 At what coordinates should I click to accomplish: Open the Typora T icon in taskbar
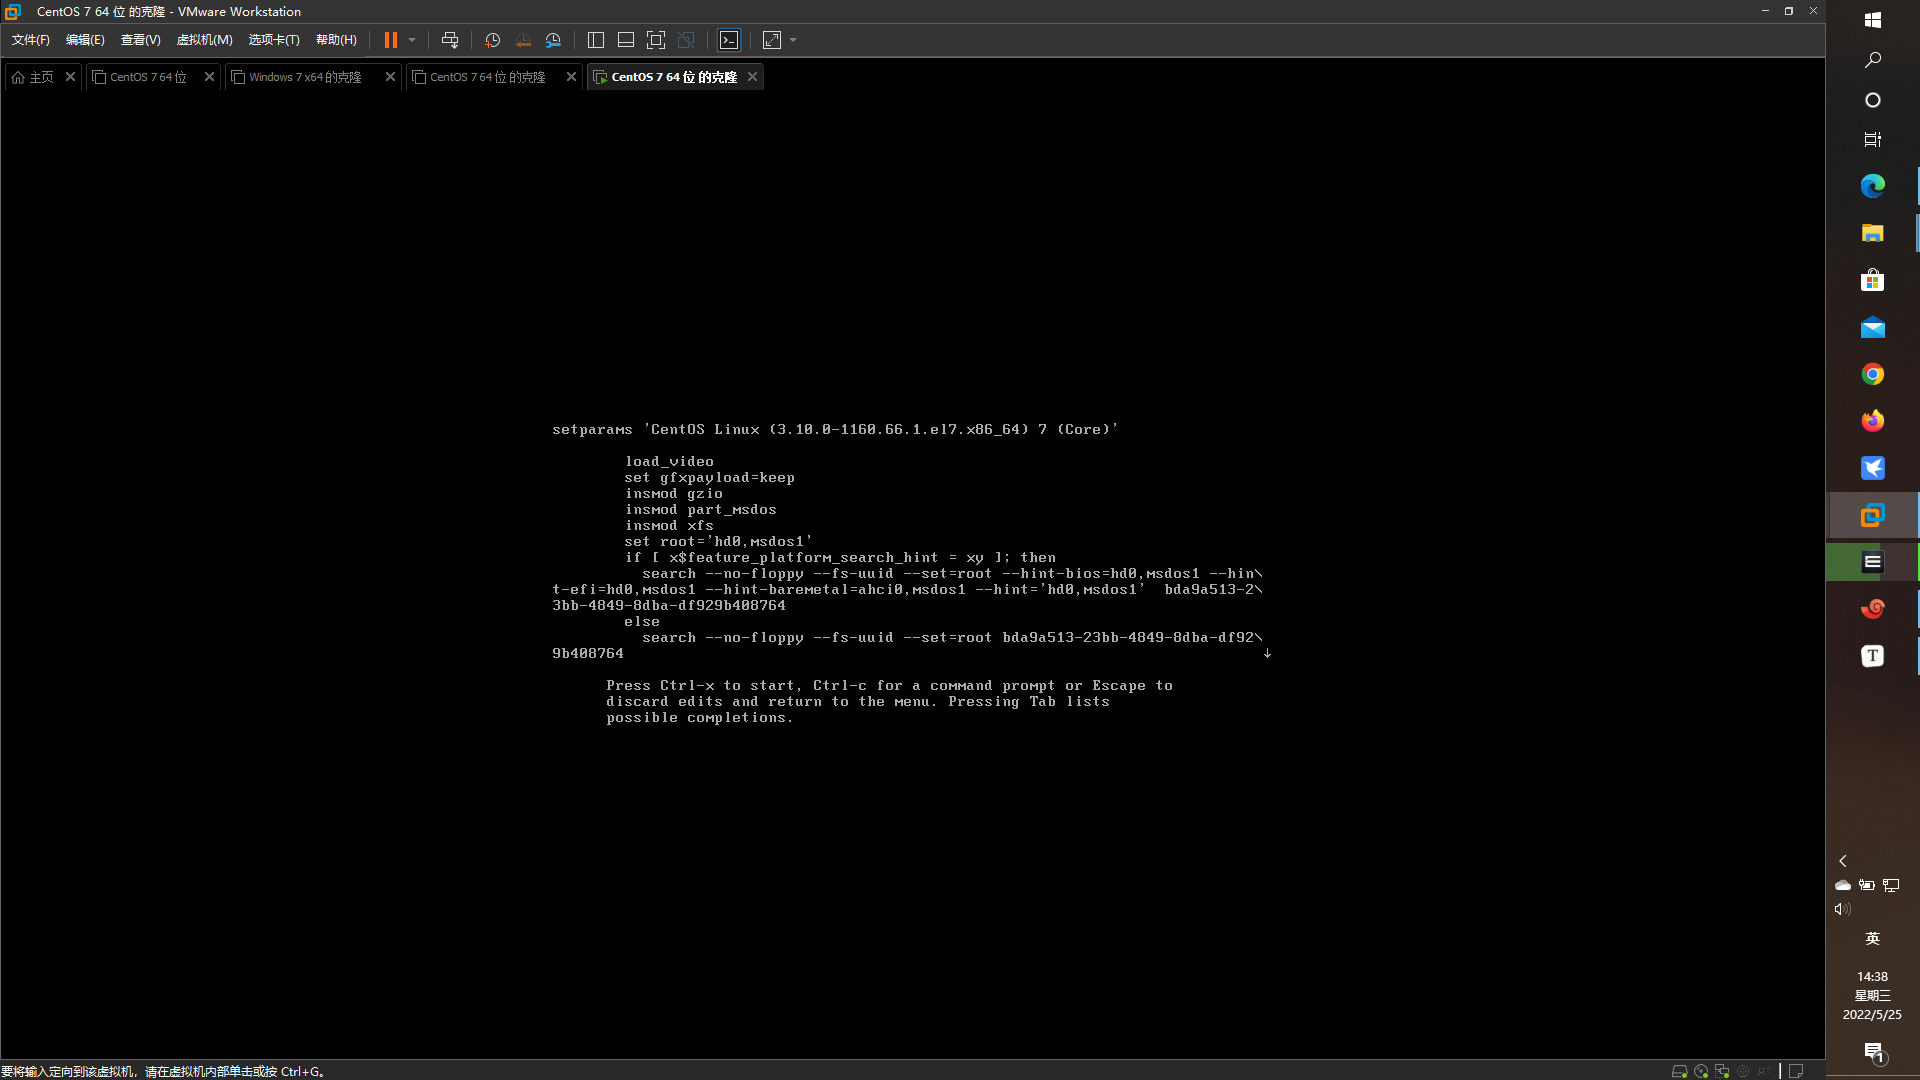point(1873,656)
